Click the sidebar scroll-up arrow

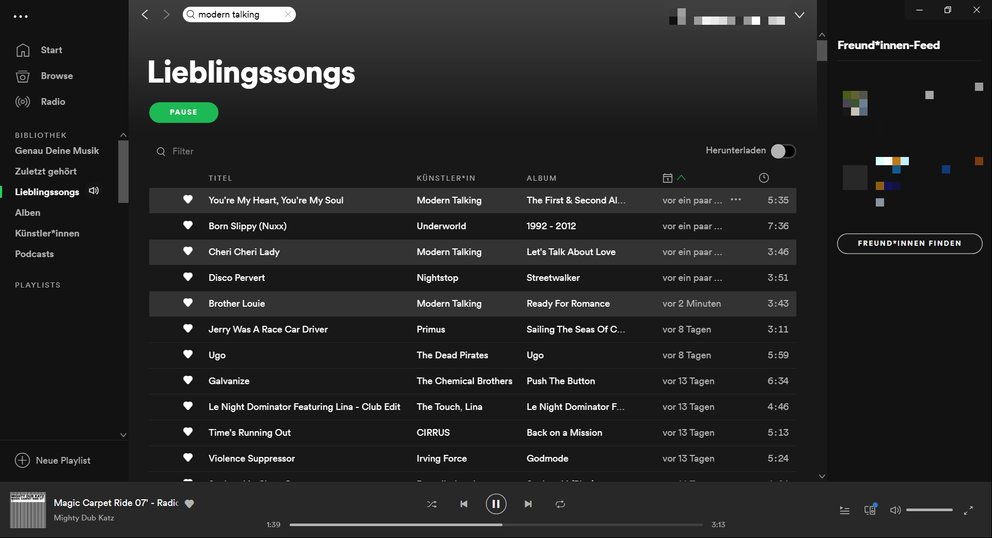click(x=123, y=135)
